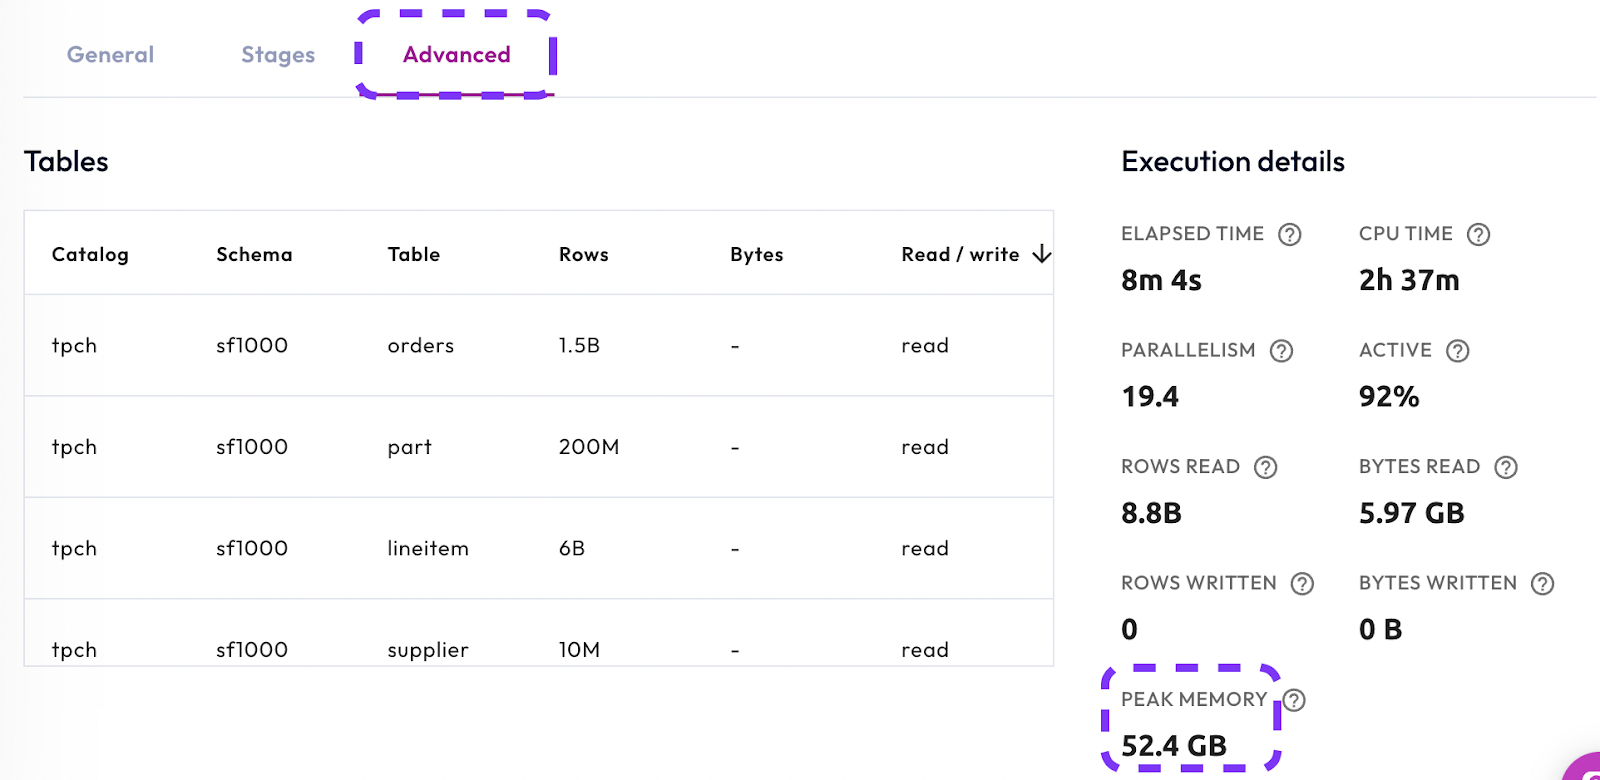Open the Stages tab
The width and height of the screenshot is (1600, 780).
tap(278, 55)
